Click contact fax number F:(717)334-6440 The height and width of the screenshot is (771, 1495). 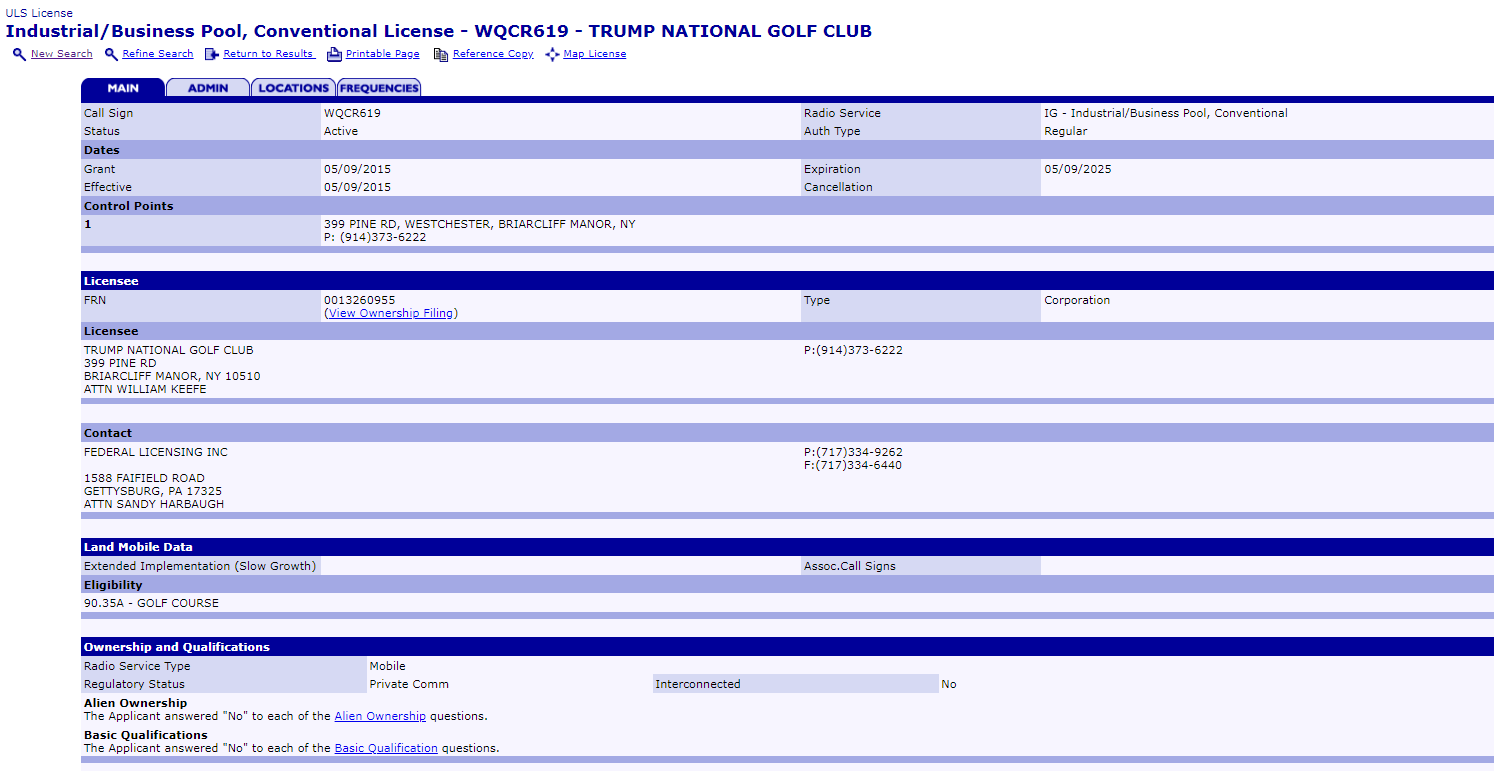pyautogui.click(x=853, y=465)
